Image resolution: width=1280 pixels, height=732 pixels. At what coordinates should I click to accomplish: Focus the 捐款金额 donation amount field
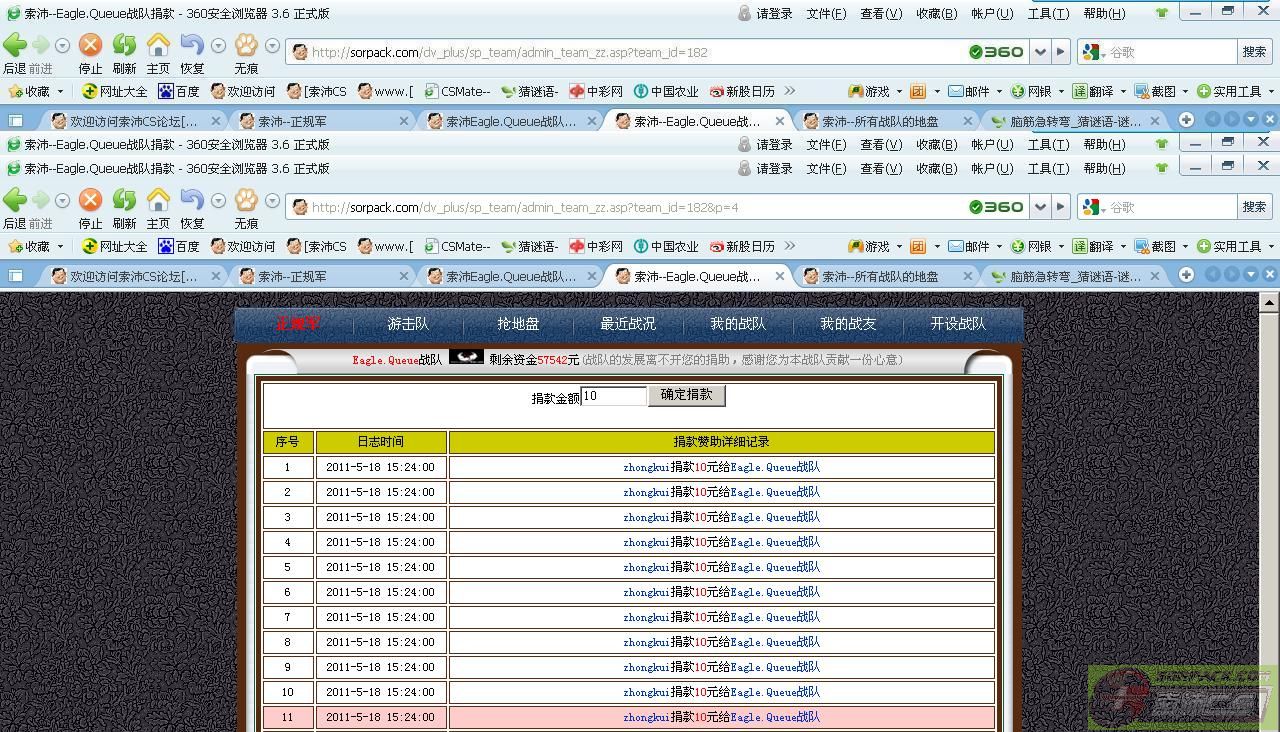(613, 396)
